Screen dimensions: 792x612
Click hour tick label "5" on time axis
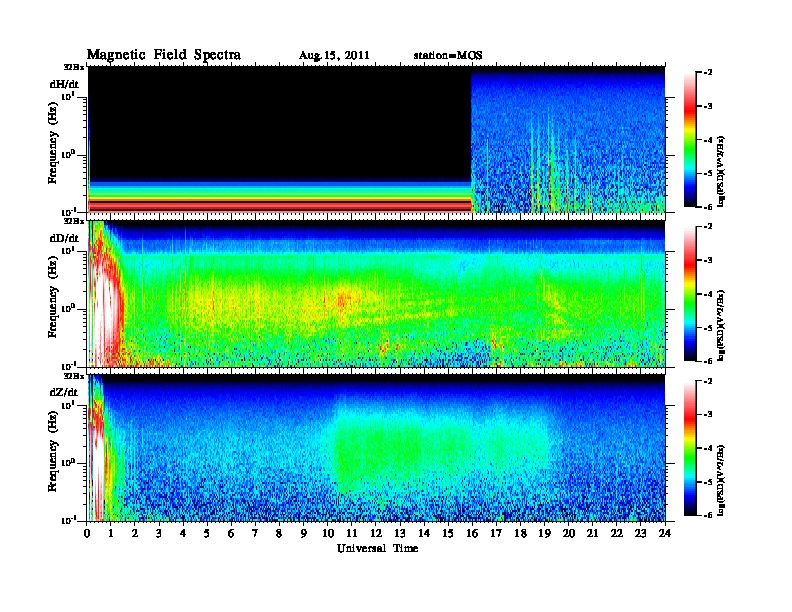point(207,534)
